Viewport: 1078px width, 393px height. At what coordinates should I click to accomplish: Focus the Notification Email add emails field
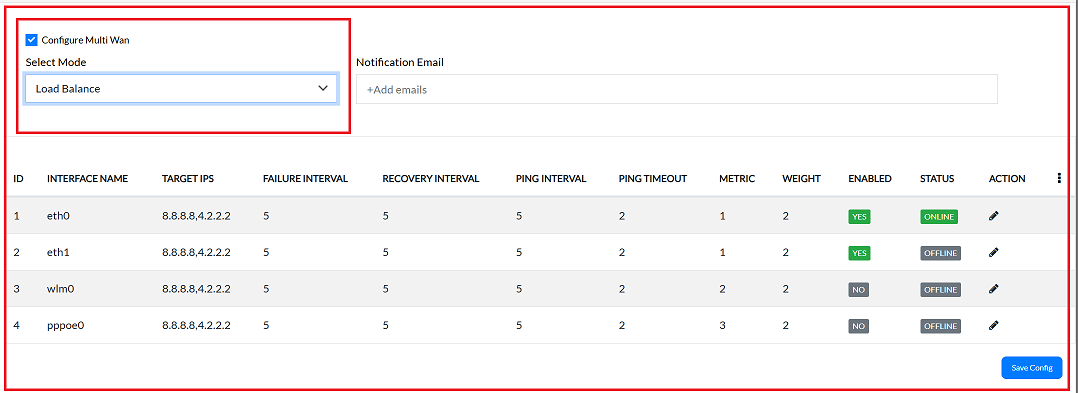click(676, 89)
